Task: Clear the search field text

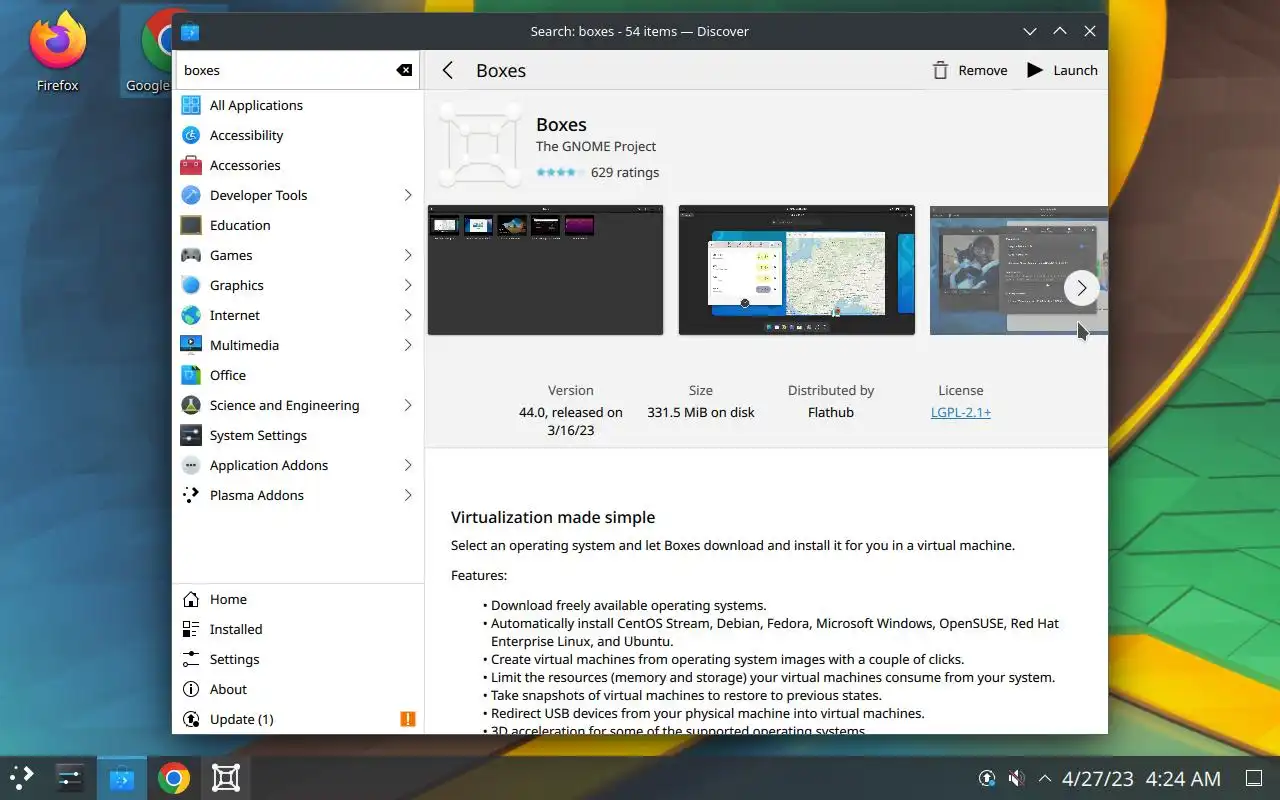Action: [x=404, y=70]
